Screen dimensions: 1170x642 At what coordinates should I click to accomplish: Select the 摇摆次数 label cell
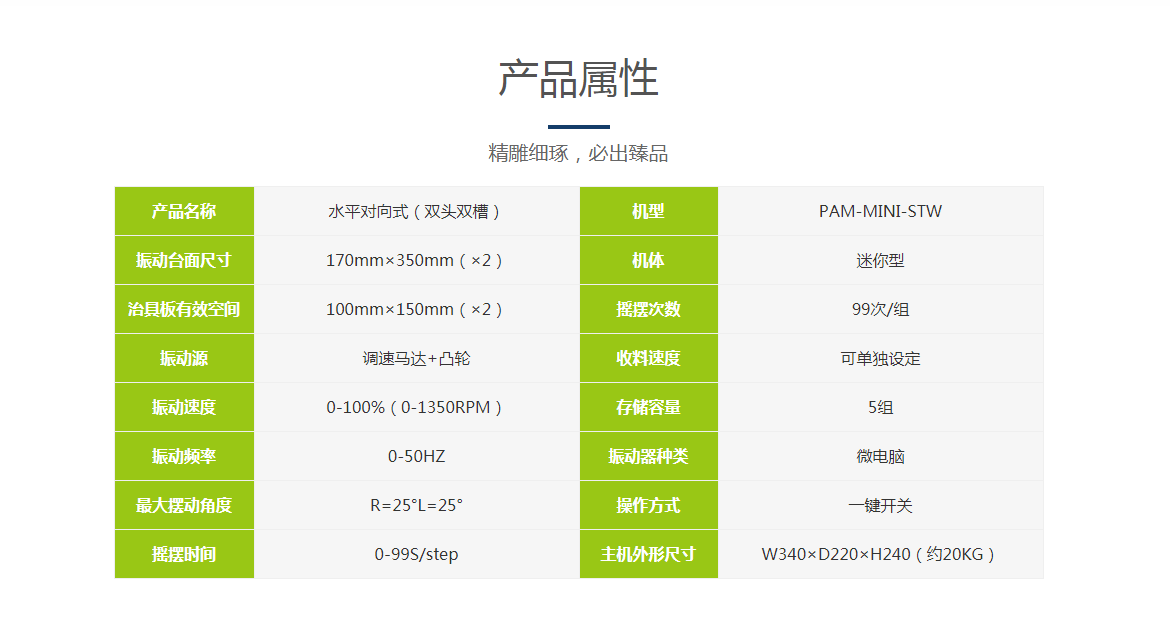point(648,309)
